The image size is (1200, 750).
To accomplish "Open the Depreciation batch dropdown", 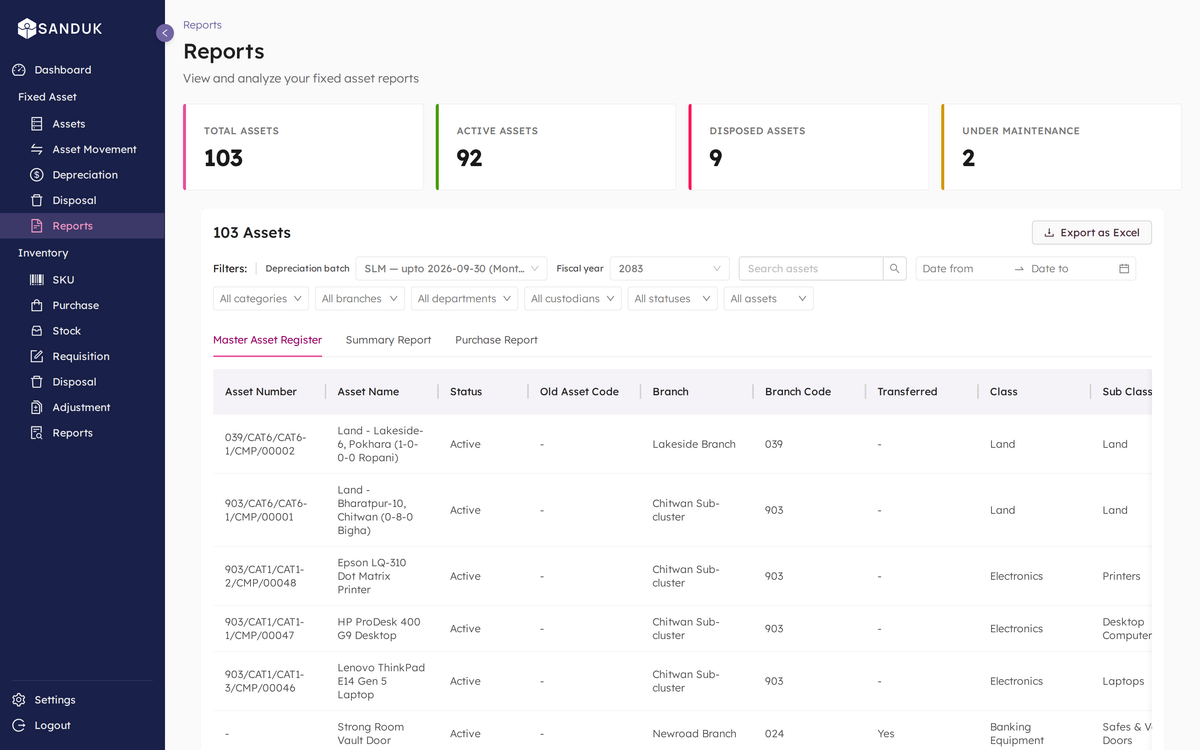I will [451, 269].
